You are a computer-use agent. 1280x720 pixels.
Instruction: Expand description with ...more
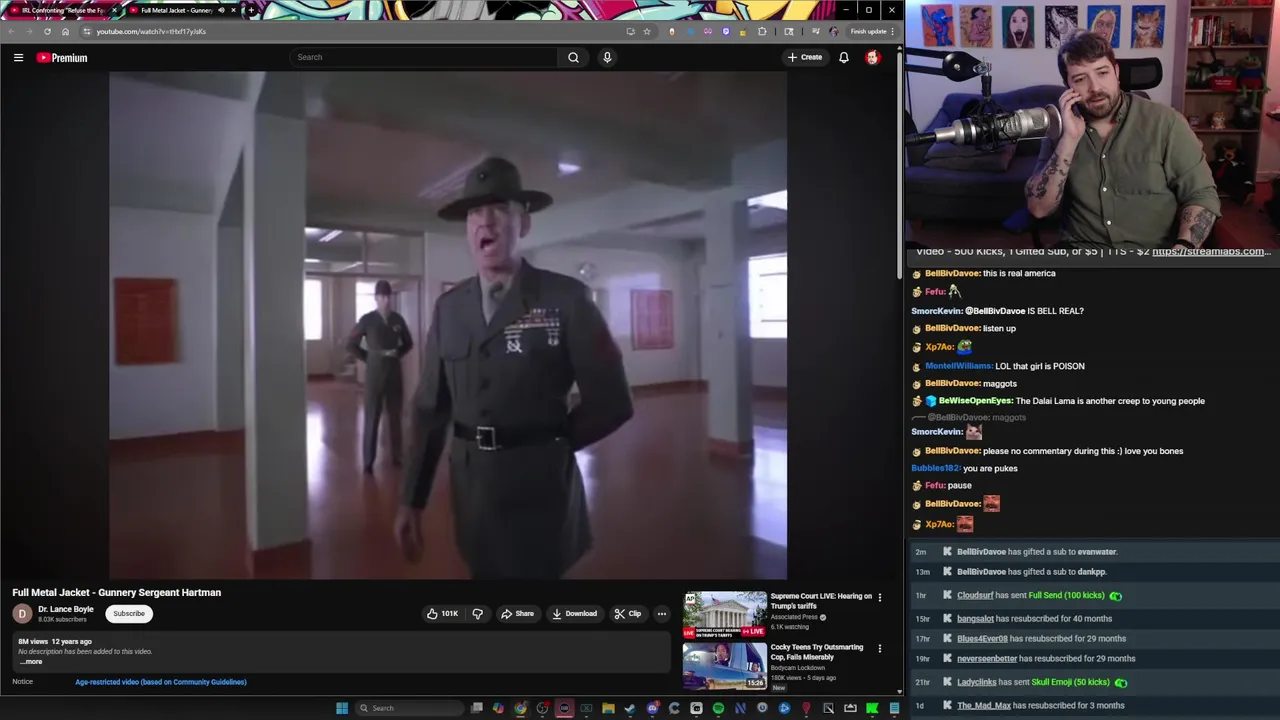point(31,661)
